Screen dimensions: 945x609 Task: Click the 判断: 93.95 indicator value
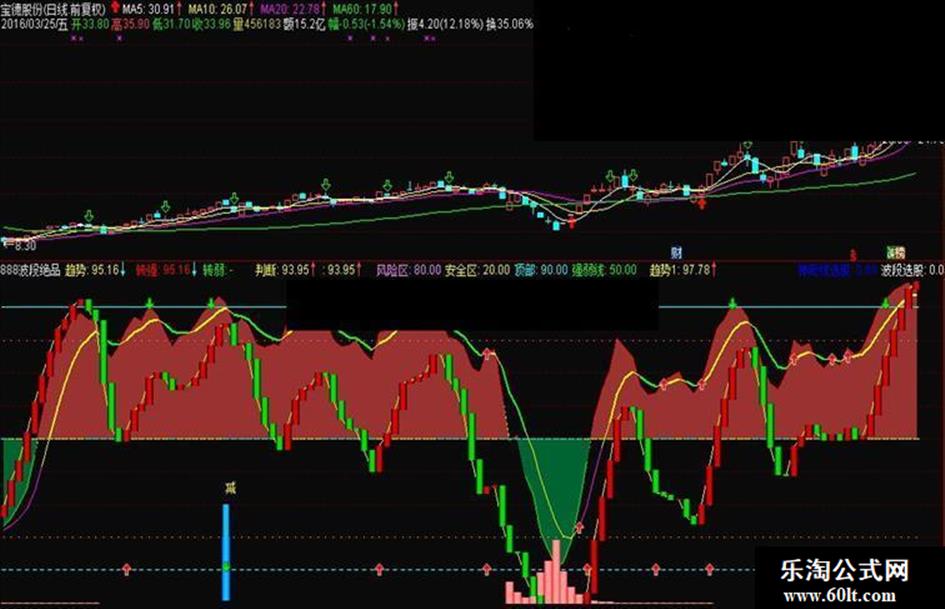tap(284, 270)
